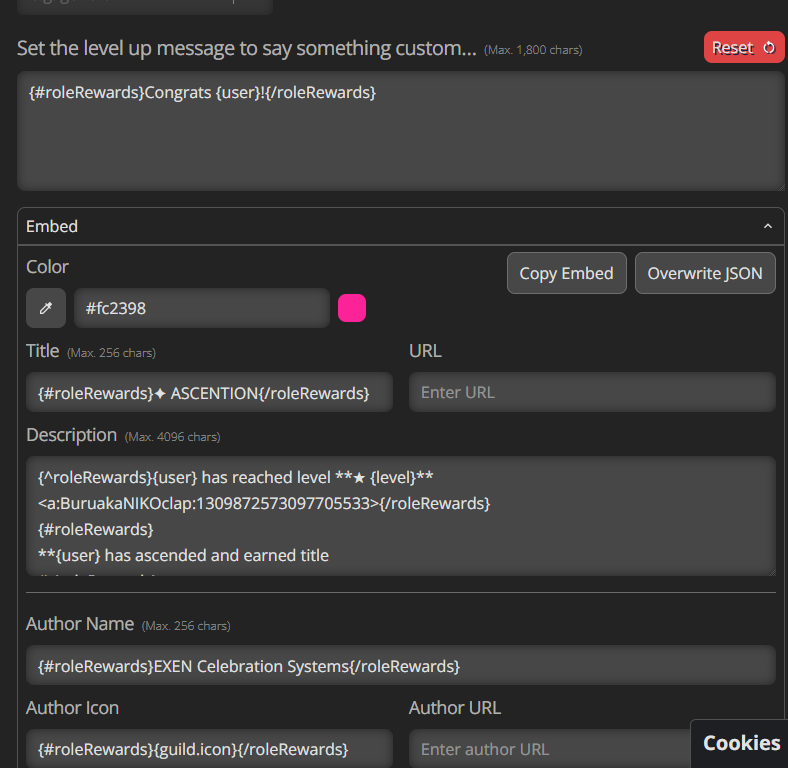Click the embed Description textarea
This screenshot has width=788, height=768.
401,516
